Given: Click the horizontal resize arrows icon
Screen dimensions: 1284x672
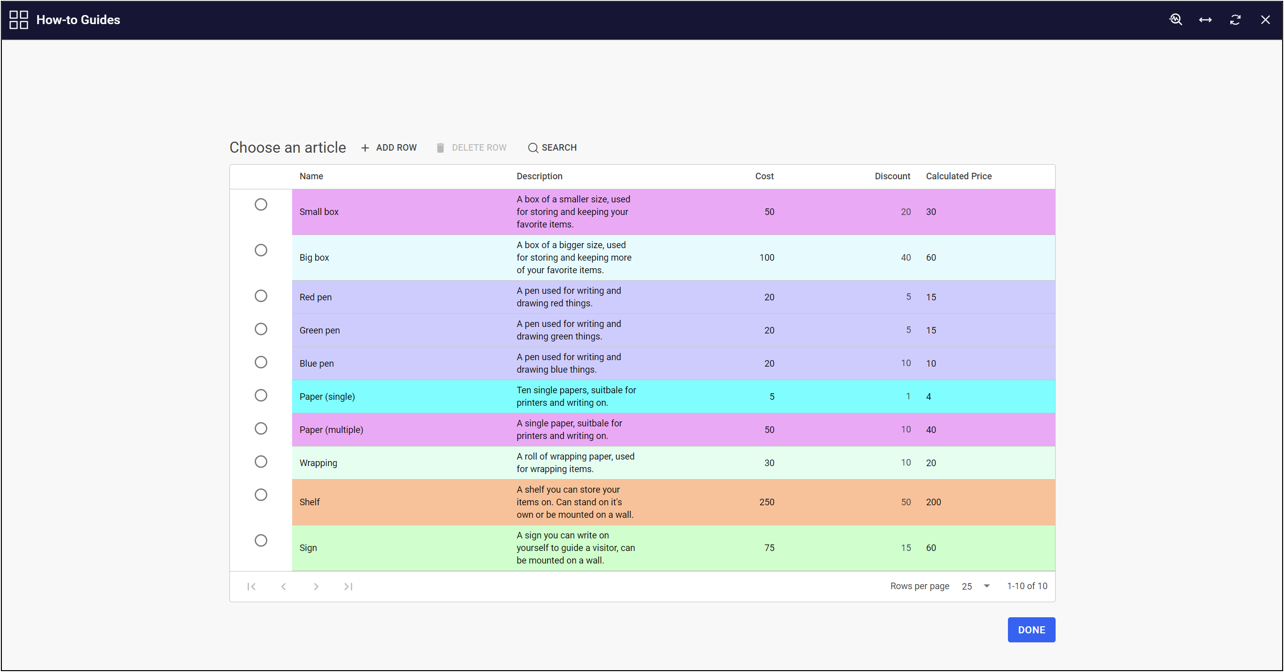Looking at the screenshot, I should point(1205,20).
